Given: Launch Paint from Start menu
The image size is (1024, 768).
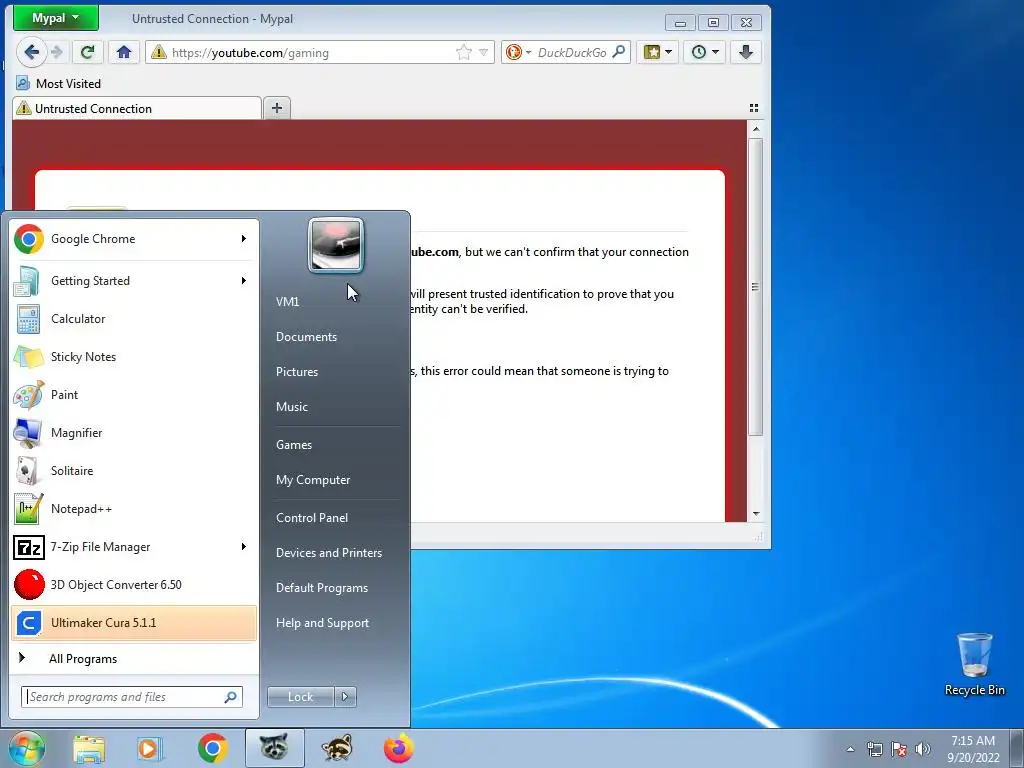Looking at the screenshot, I should [x=133, y=395].
